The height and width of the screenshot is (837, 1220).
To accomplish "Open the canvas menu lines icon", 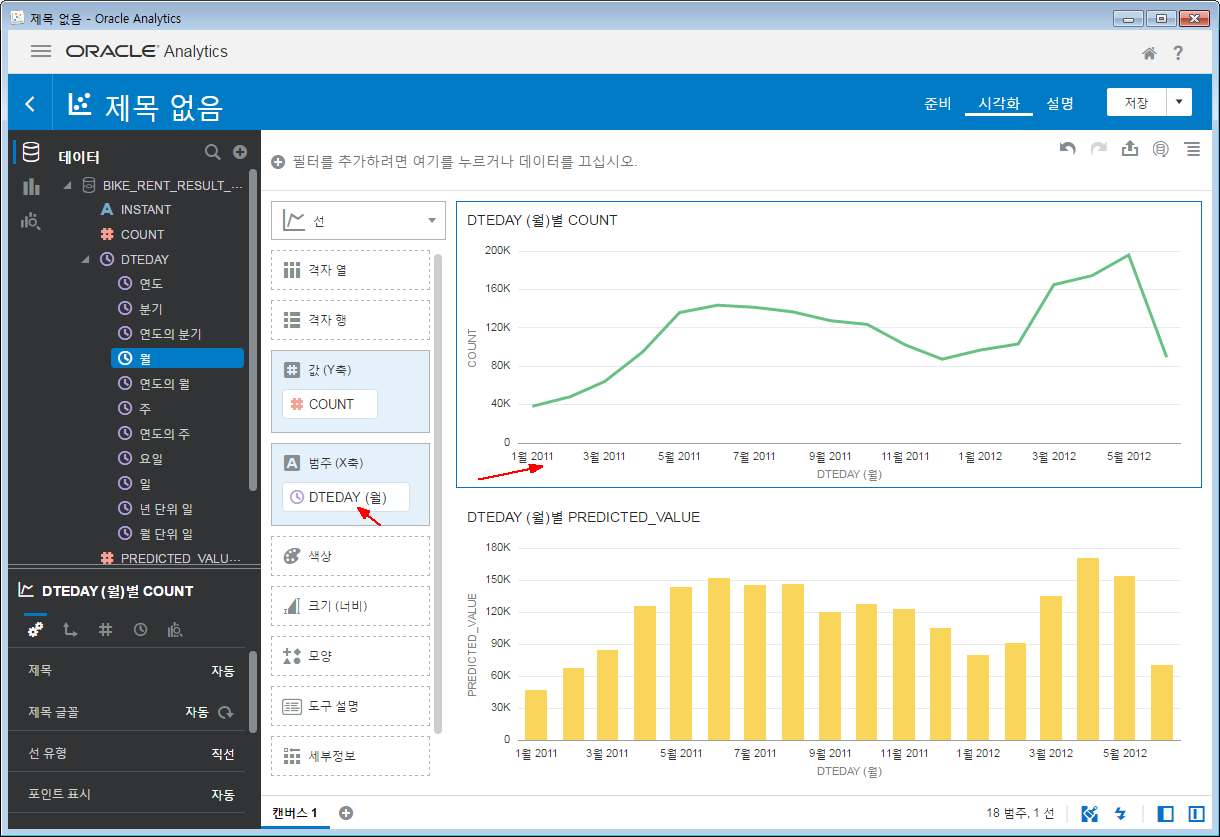I will tap(1192, 148).
